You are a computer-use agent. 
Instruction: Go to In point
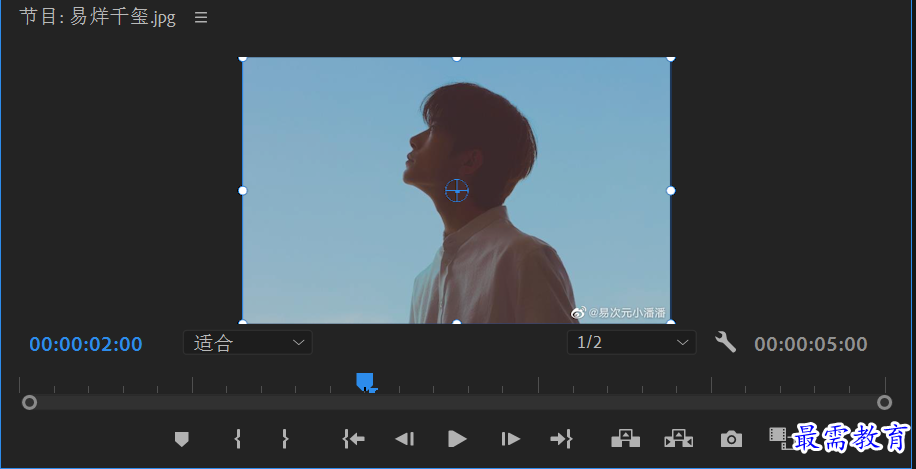[353, 439]
